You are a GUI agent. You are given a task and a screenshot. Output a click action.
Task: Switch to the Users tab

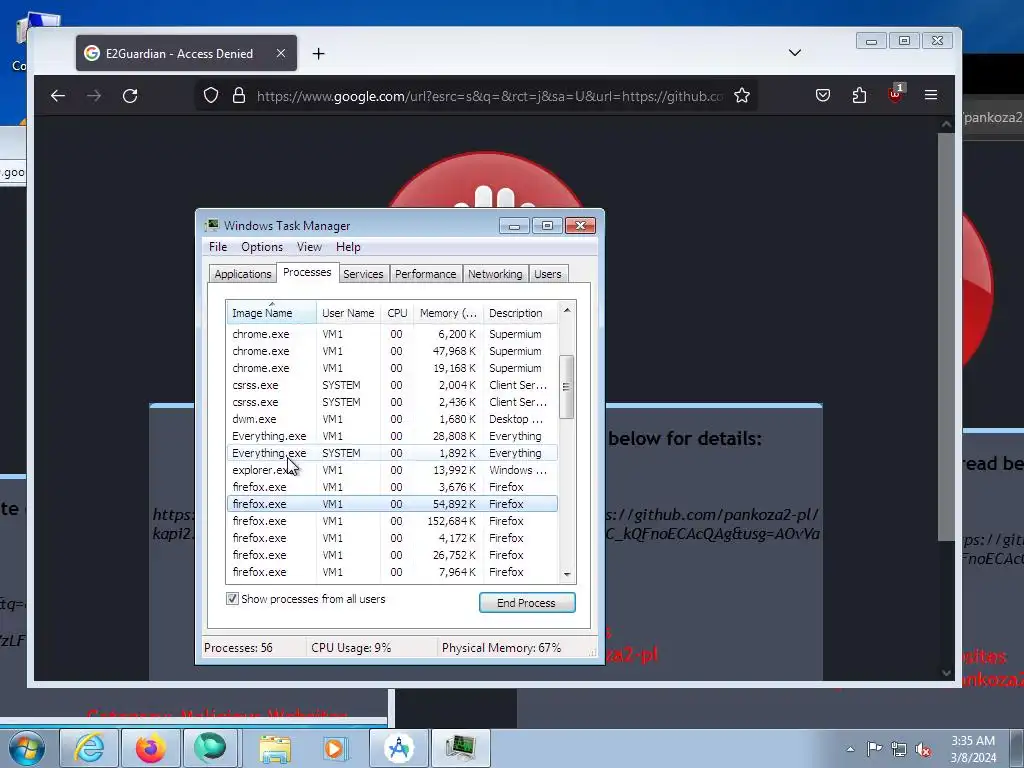547,274
